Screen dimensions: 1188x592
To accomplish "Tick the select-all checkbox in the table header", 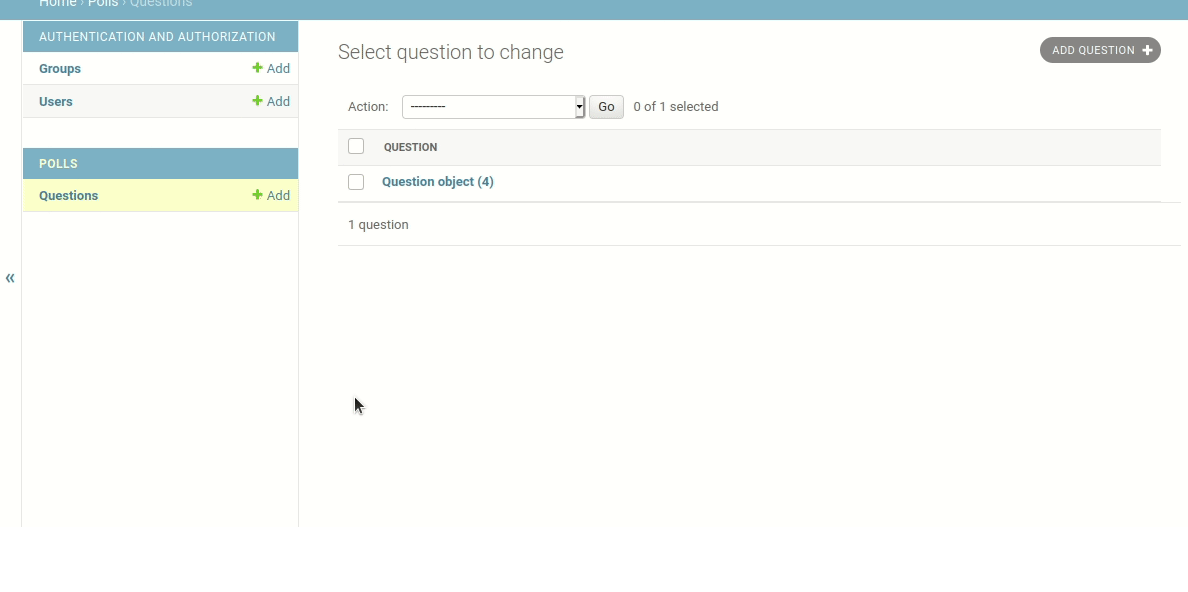I will point(356,146).
